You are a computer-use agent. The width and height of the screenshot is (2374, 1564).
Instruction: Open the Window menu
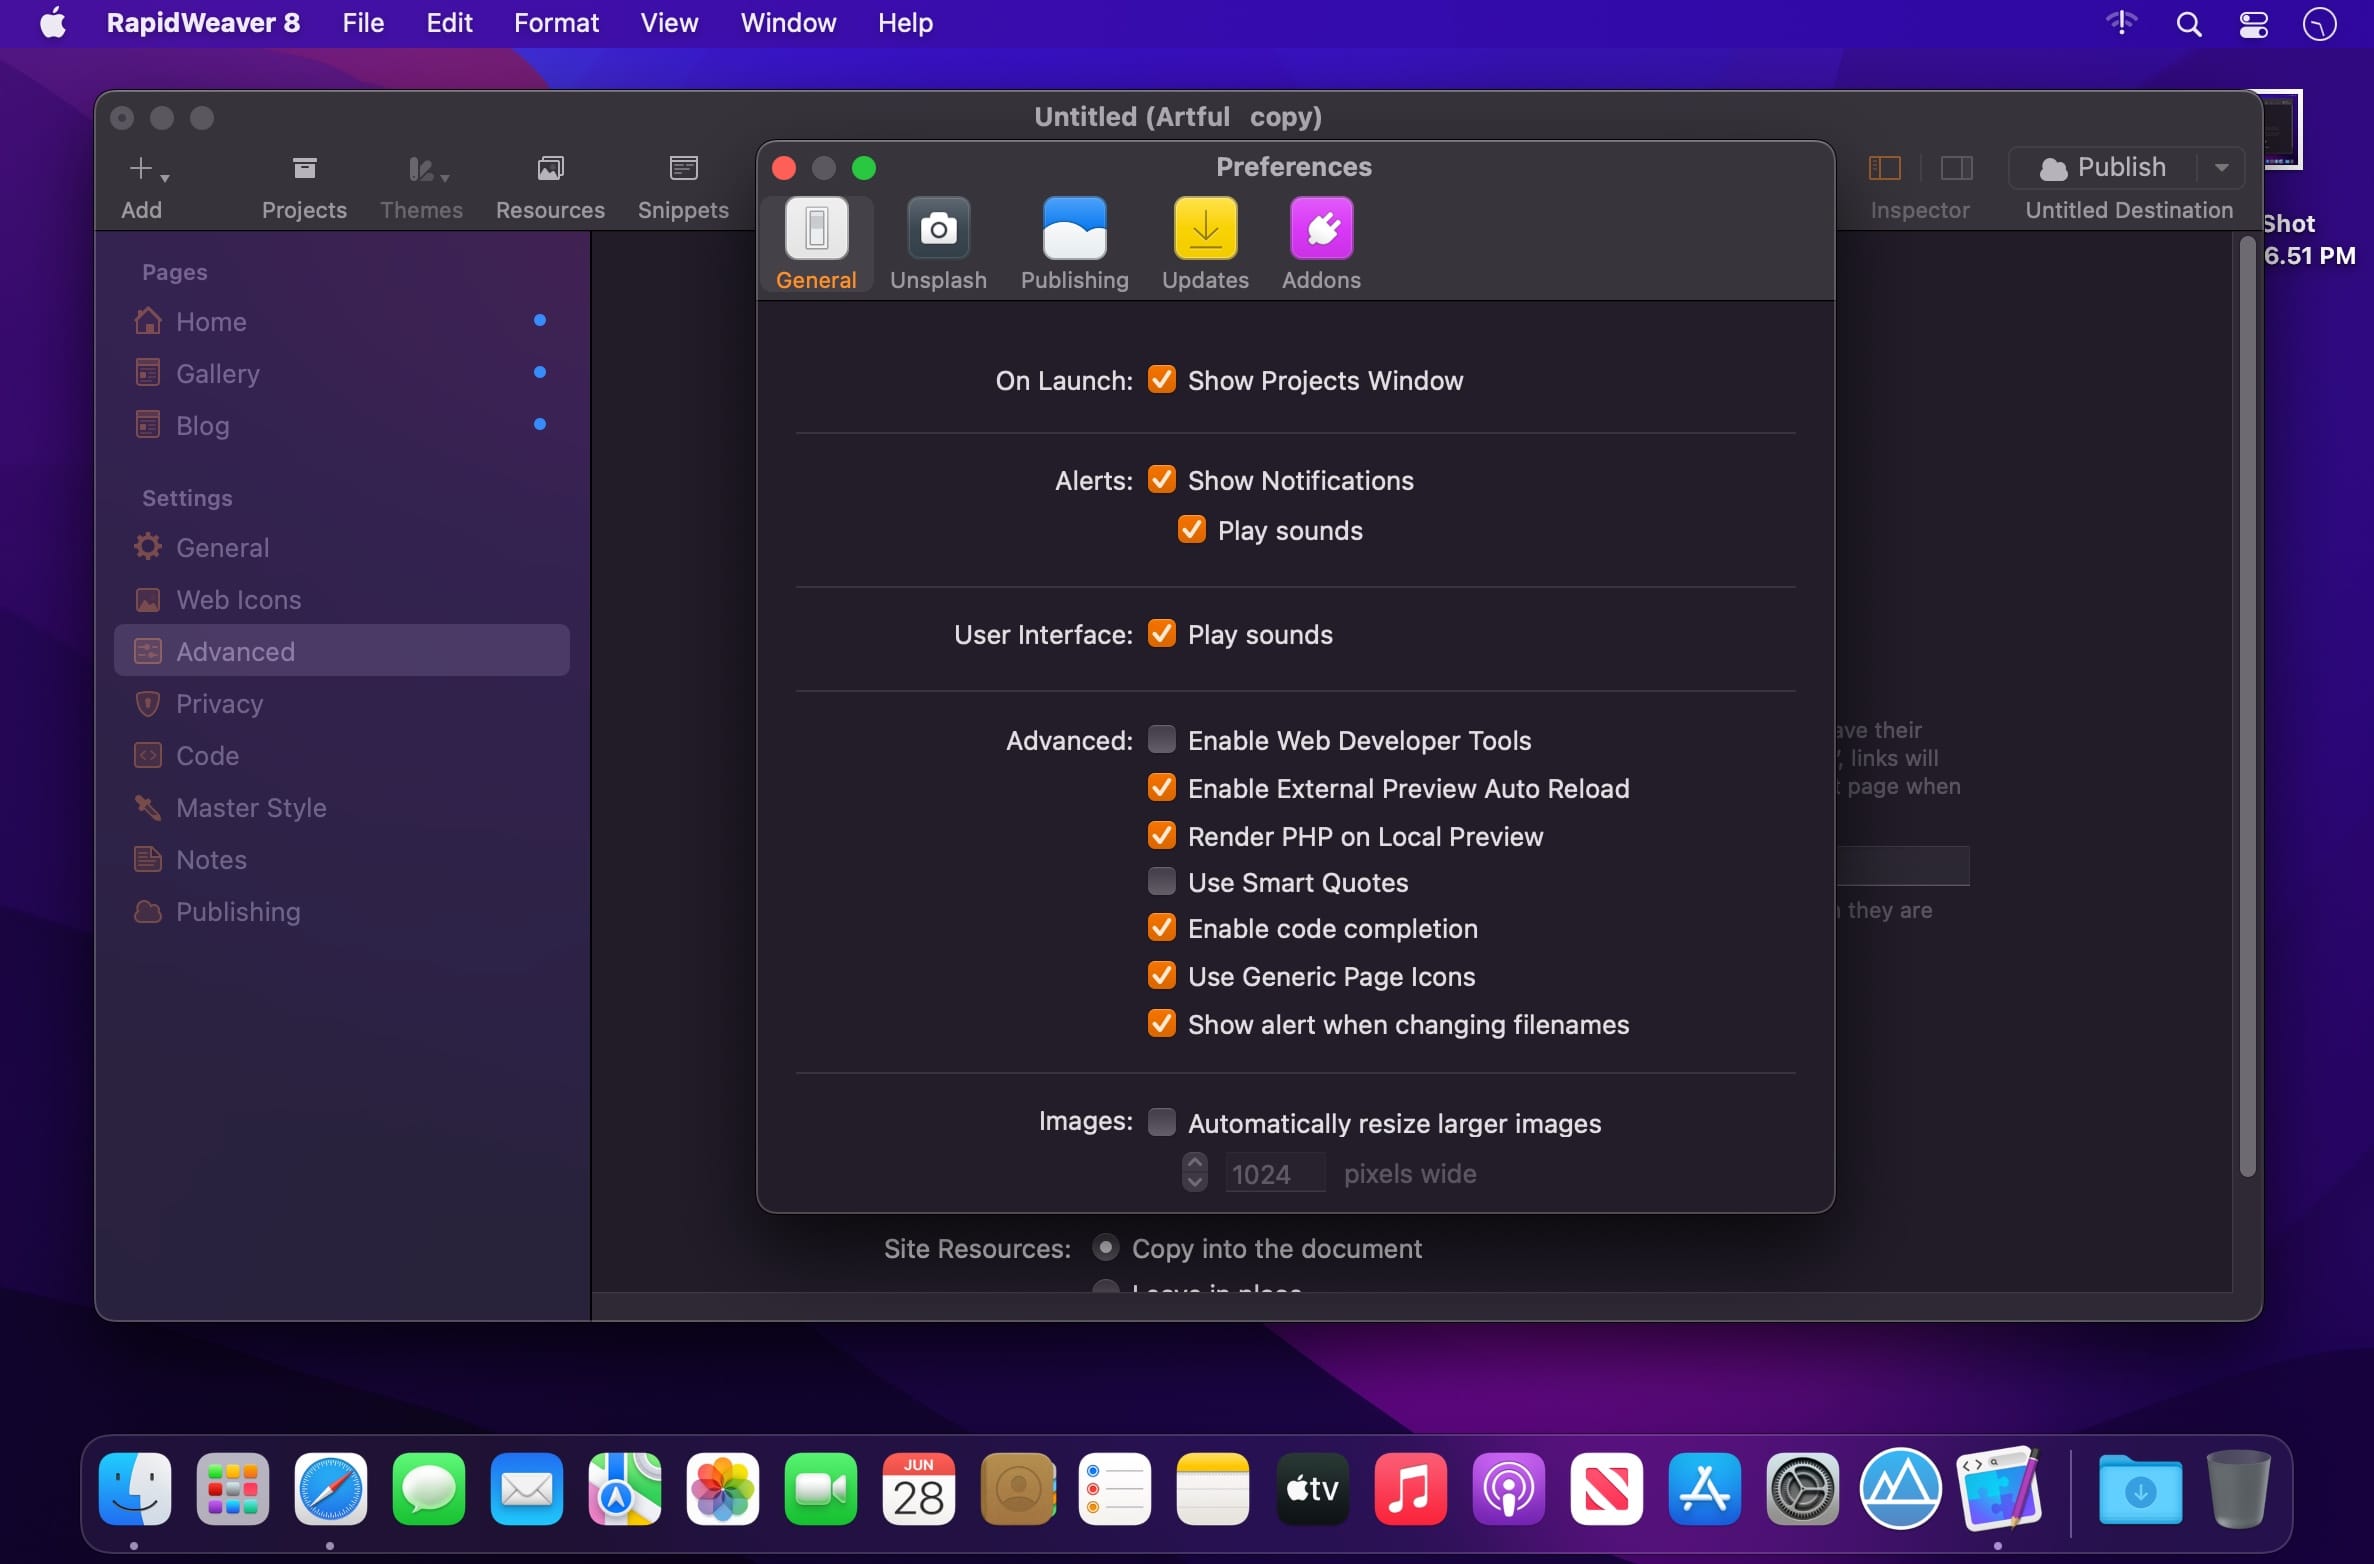[x=788, y=23]
